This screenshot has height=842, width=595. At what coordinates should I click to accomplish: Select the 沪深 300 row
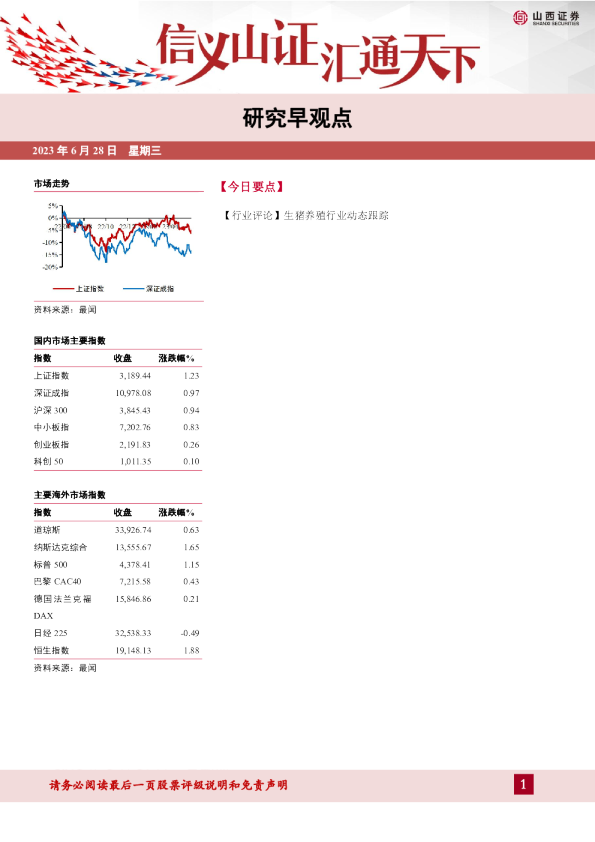click(x=118, y=410)
